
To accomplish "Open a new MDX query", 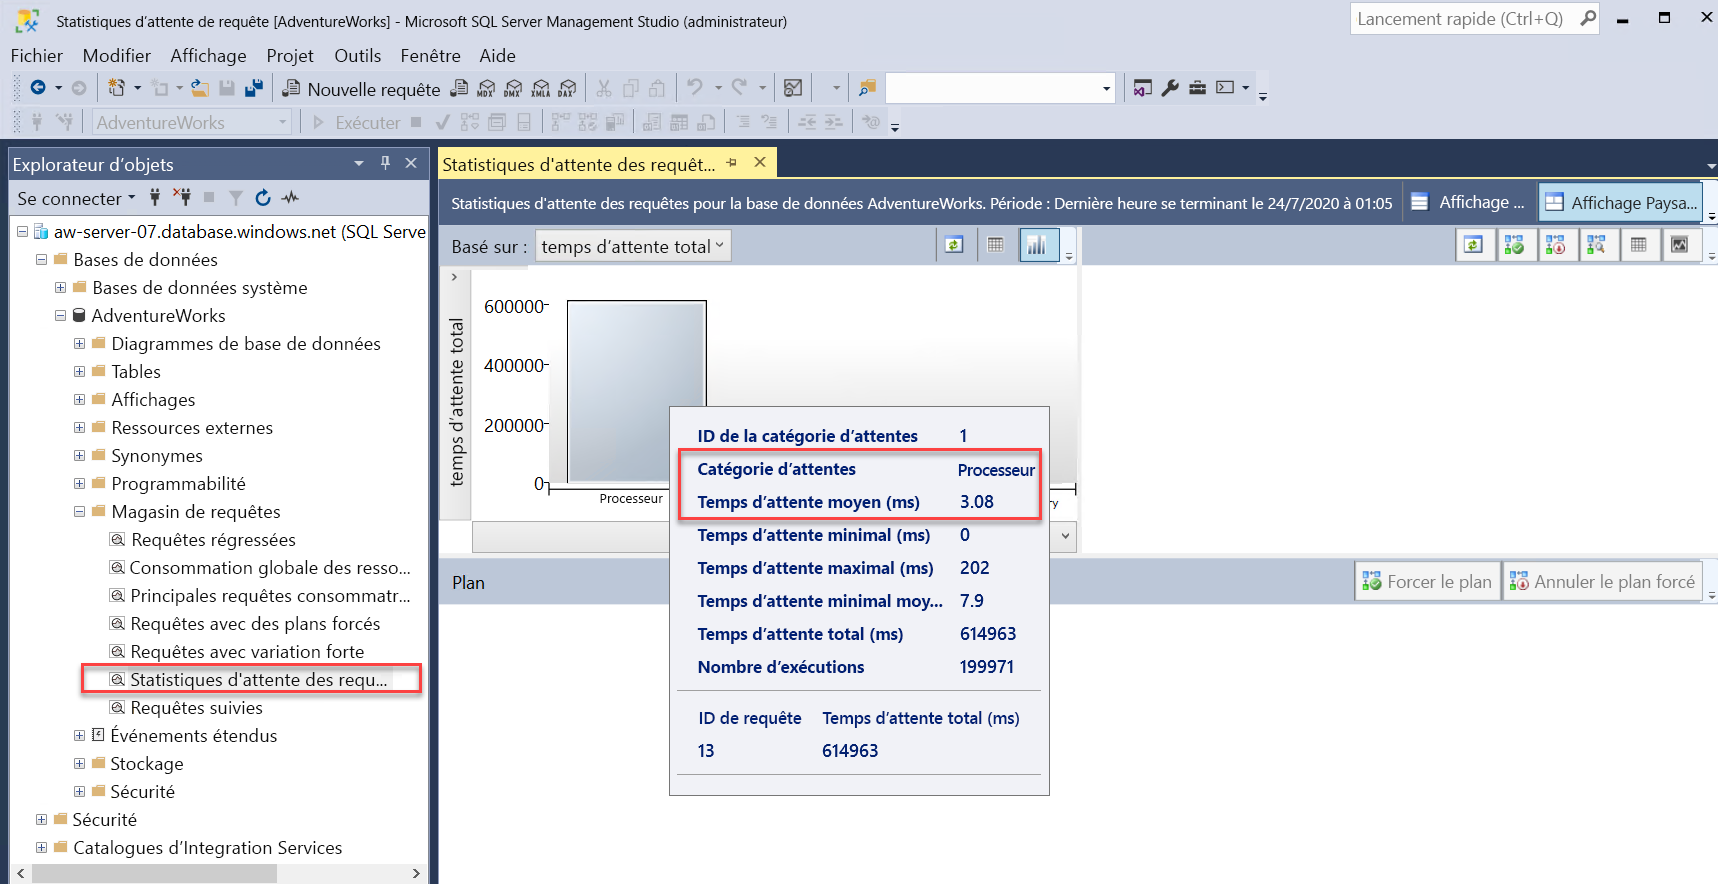I will click(486, 88).
